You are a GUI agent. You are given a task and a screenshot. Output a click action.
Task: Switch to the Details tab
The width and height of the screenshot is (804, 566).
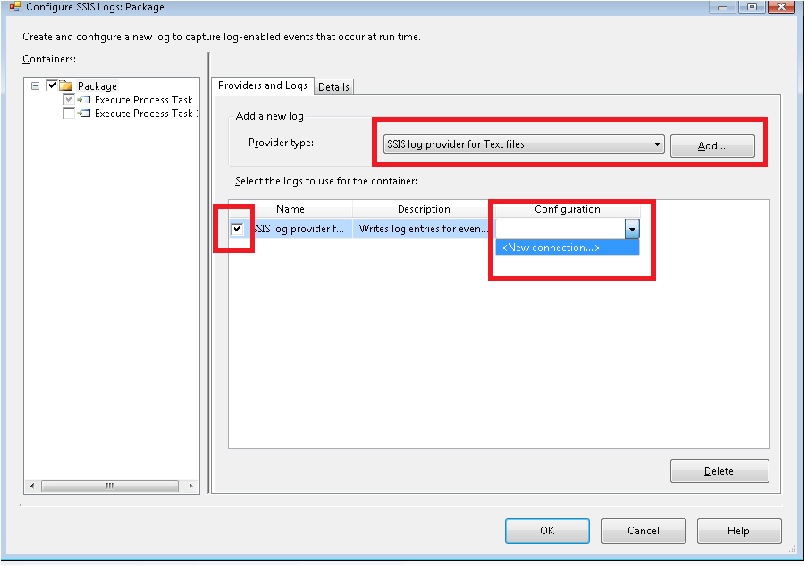[x=334, y=87]
